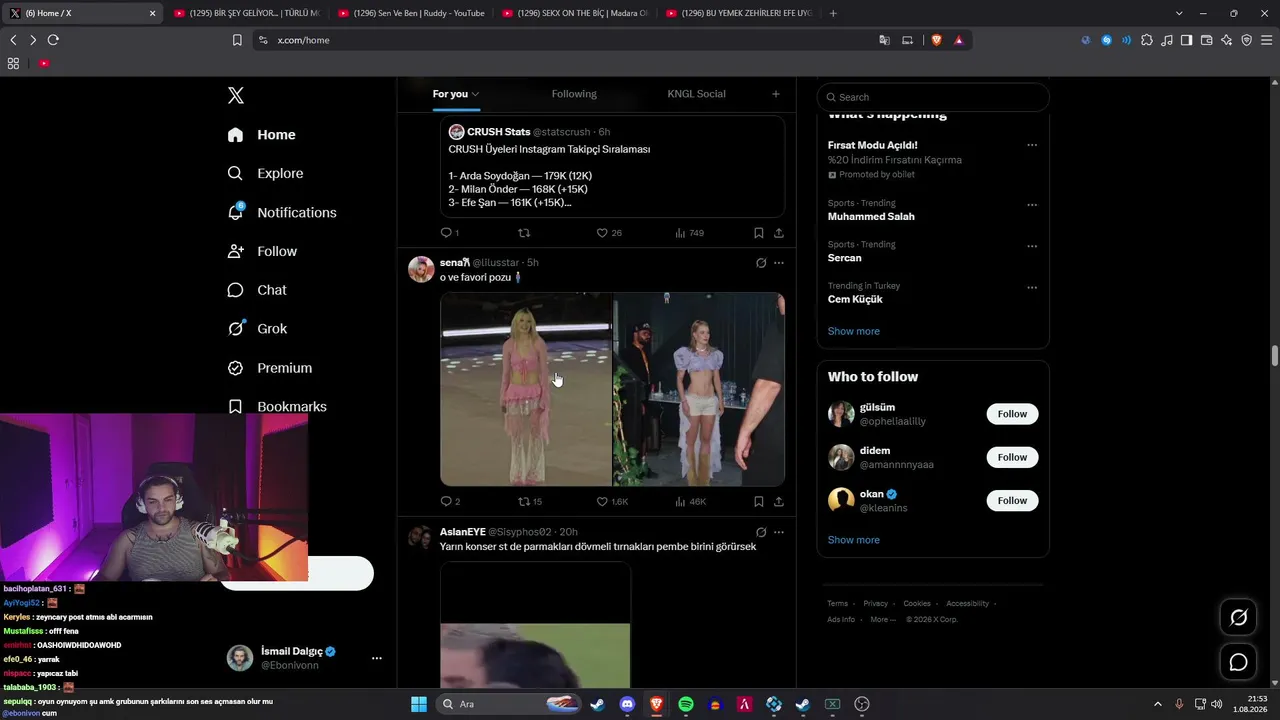Image resolution: width=1280 pixels, height=720 pixels.
Task: Follow didem
Action: [1012, 457]
